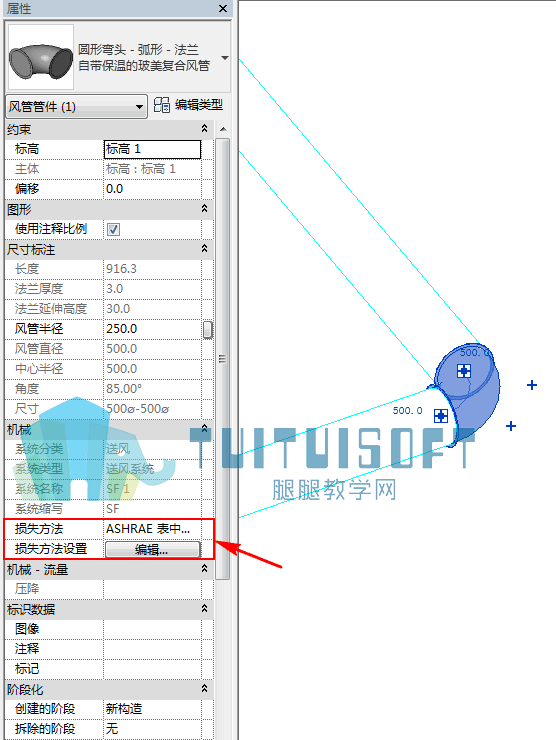Click the upper connector control on elbow

coord(464,371)
